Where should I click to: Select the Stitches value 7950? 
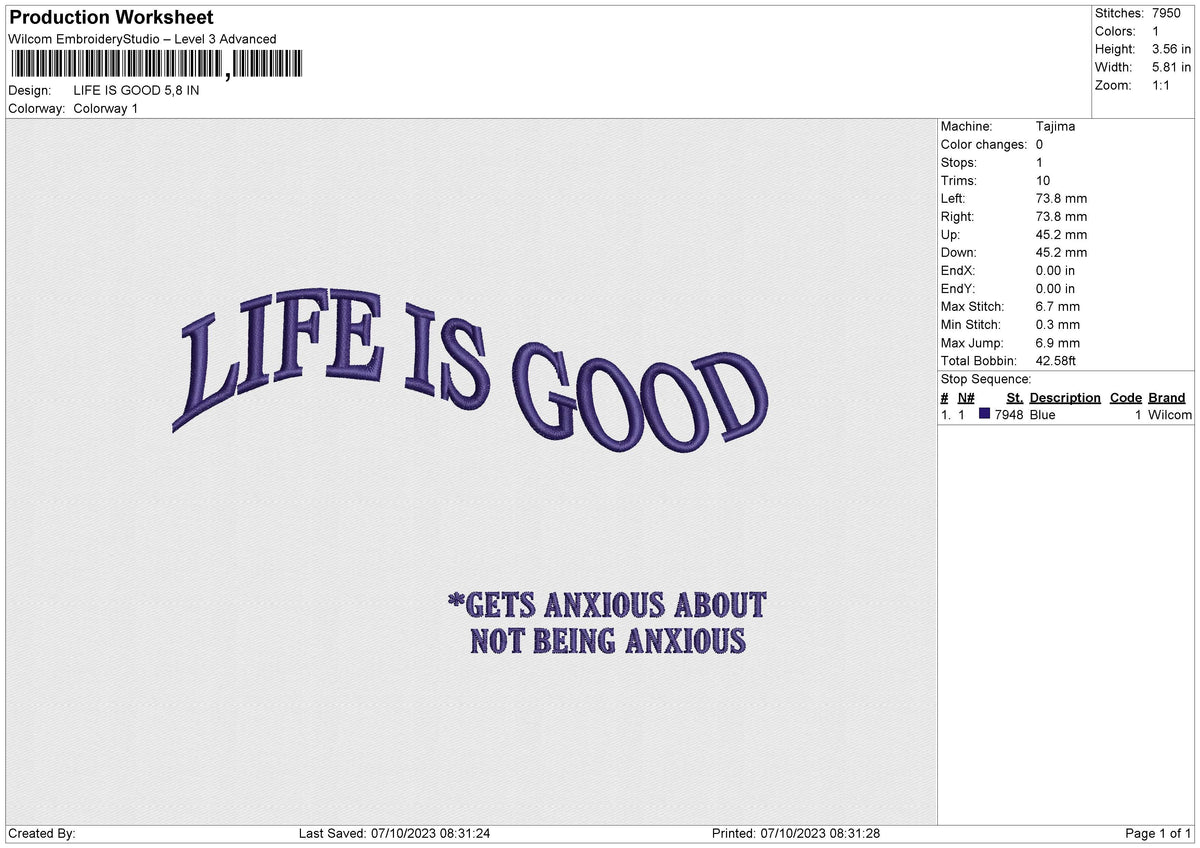[1168, 13]
